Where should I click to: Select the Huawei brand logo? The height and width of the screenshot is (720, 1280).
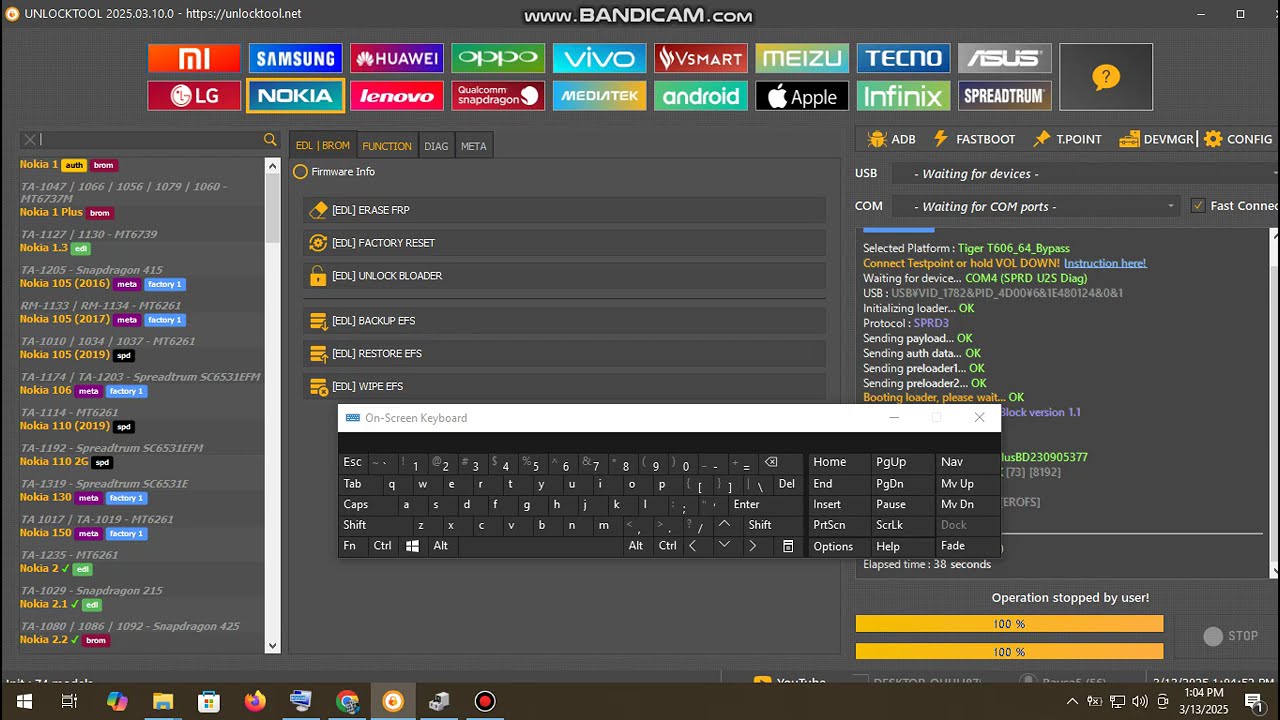tap(397, 58)
